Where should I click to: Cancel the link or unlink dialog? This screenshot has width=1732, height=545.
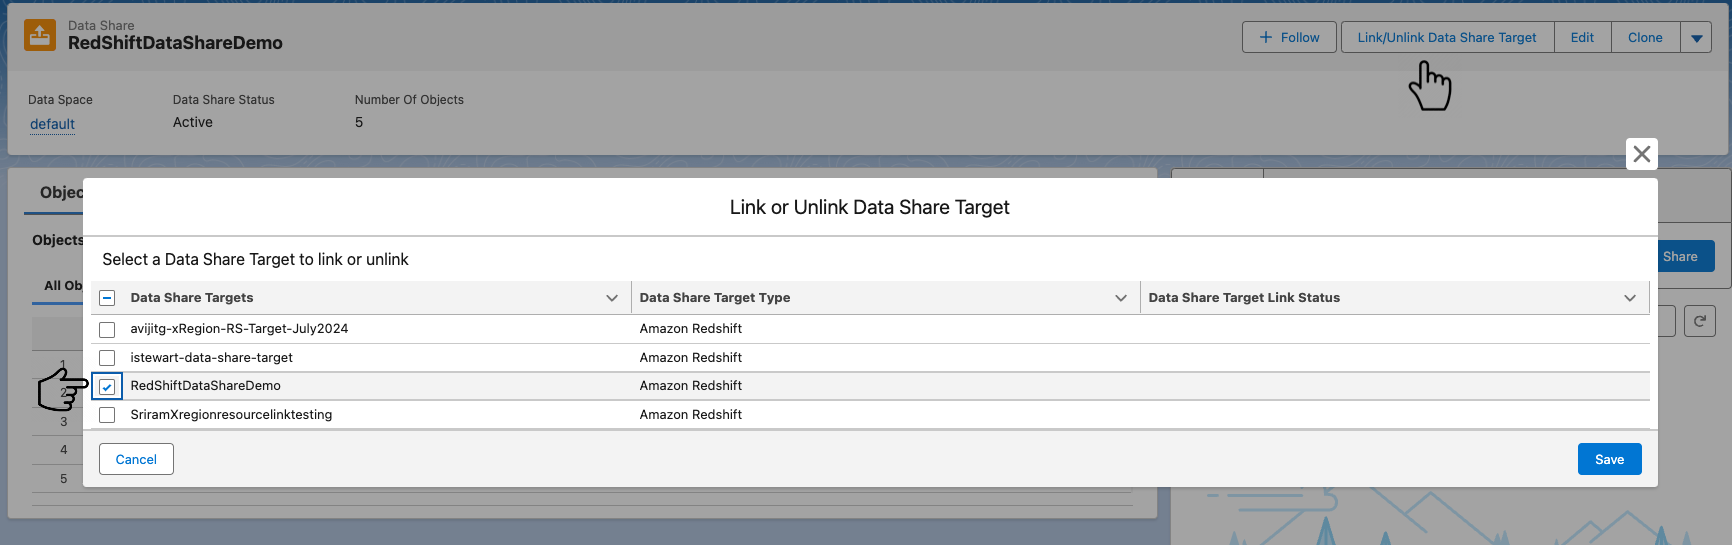(x=136, y=459)
